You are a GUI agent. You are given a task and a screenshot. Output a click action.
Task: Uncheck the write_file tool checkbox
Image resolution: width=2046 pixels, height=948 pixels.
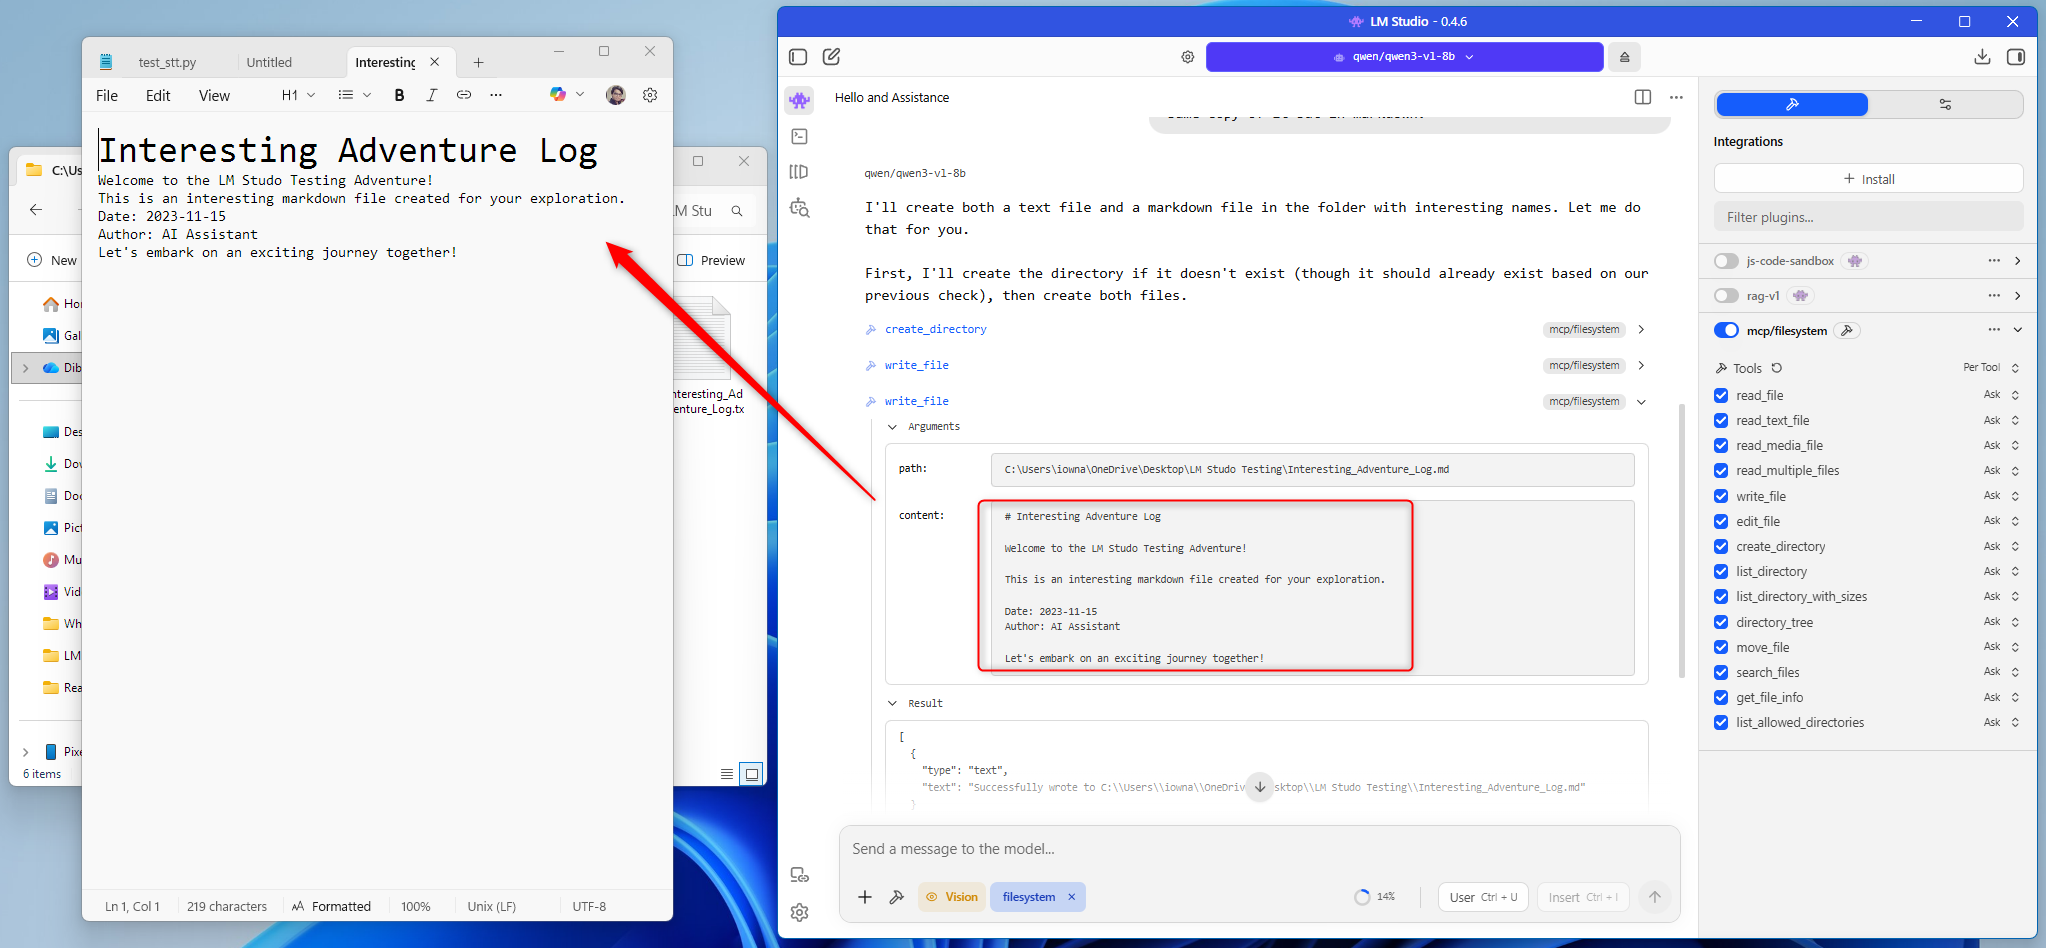point(1721,496)
